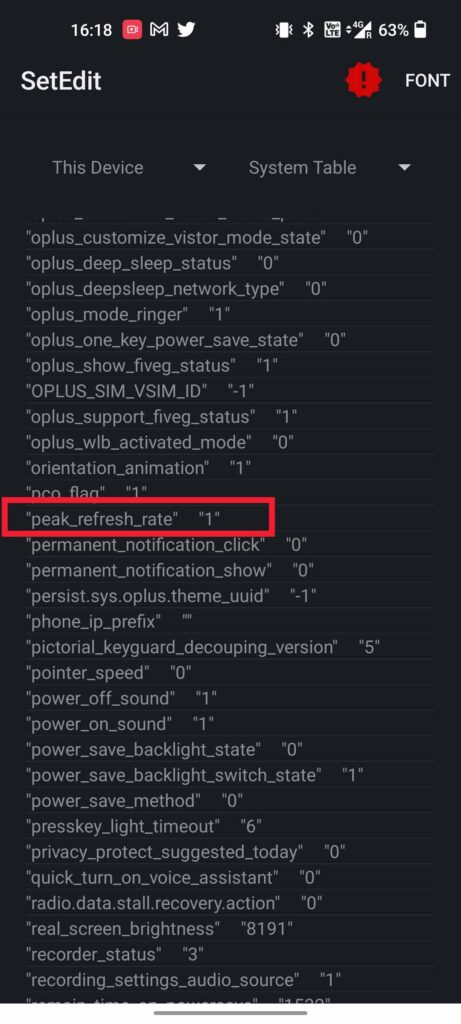
Task: Tap the battery status icon
Action: [x=421, y=30]
